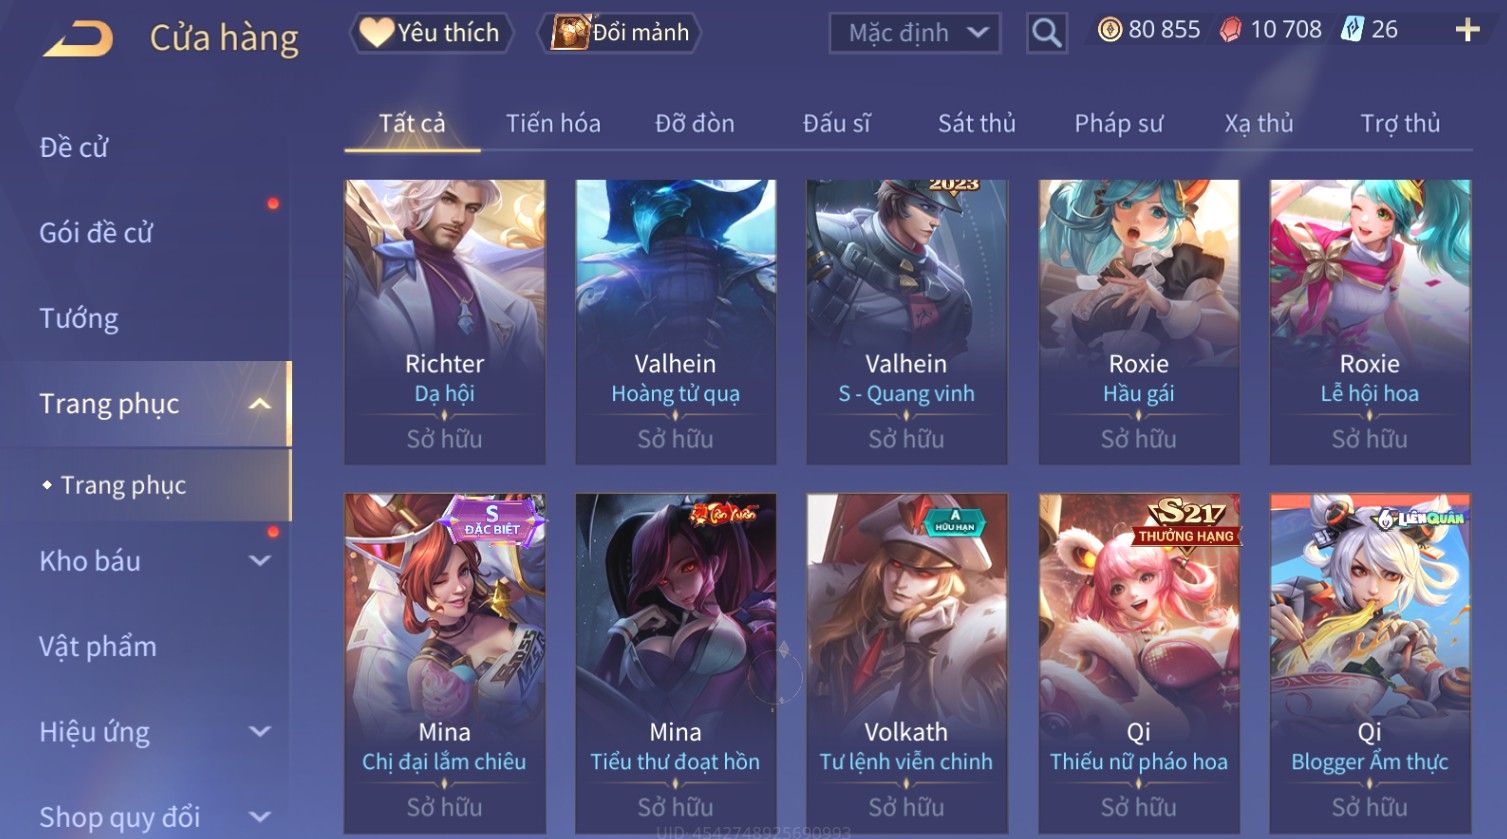Go to Tướng in the sidebar

[79, 318]
